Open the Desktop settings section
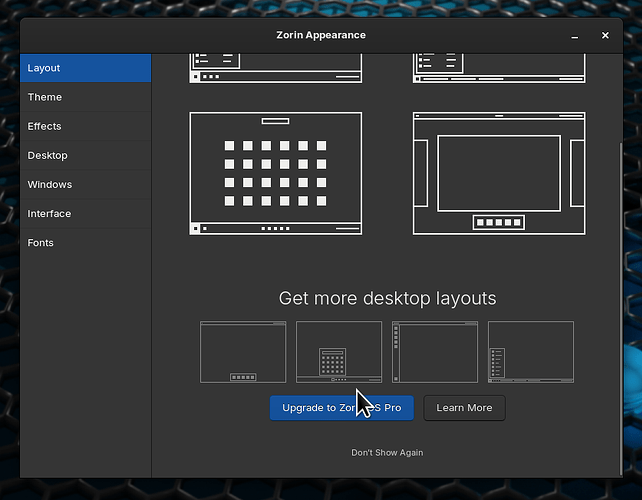 coord(86,155)
